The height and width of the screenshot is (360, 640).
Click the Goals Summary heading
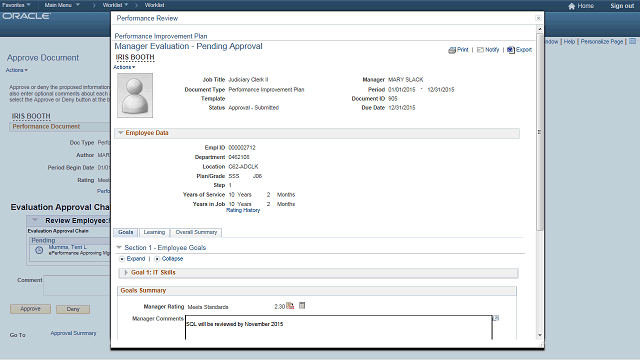tap(143, 291)
